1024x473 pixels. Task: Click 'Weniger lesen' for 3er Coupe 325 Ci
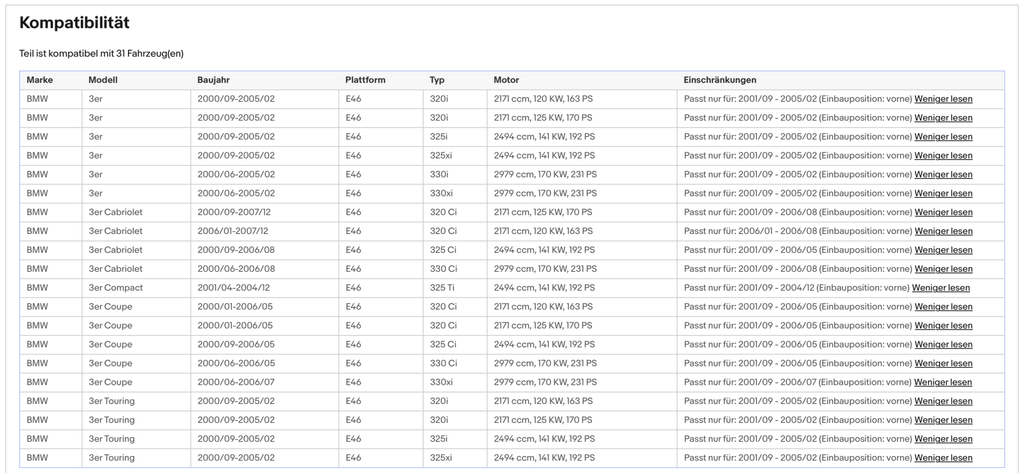coord(943,345)
